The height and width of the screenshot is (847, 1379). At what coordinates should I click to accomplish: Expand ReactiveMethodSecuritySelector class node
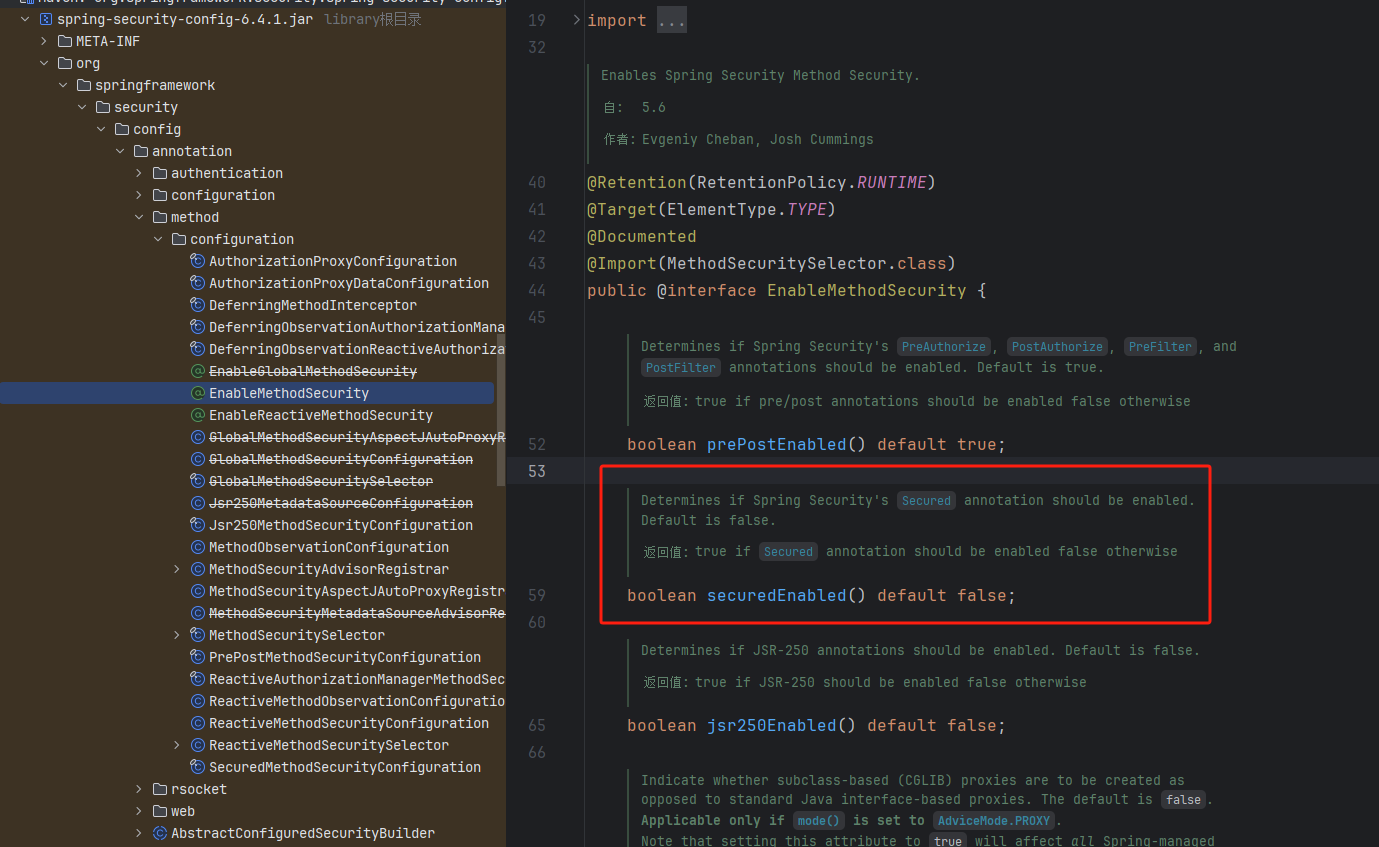(x=178, y=745)
